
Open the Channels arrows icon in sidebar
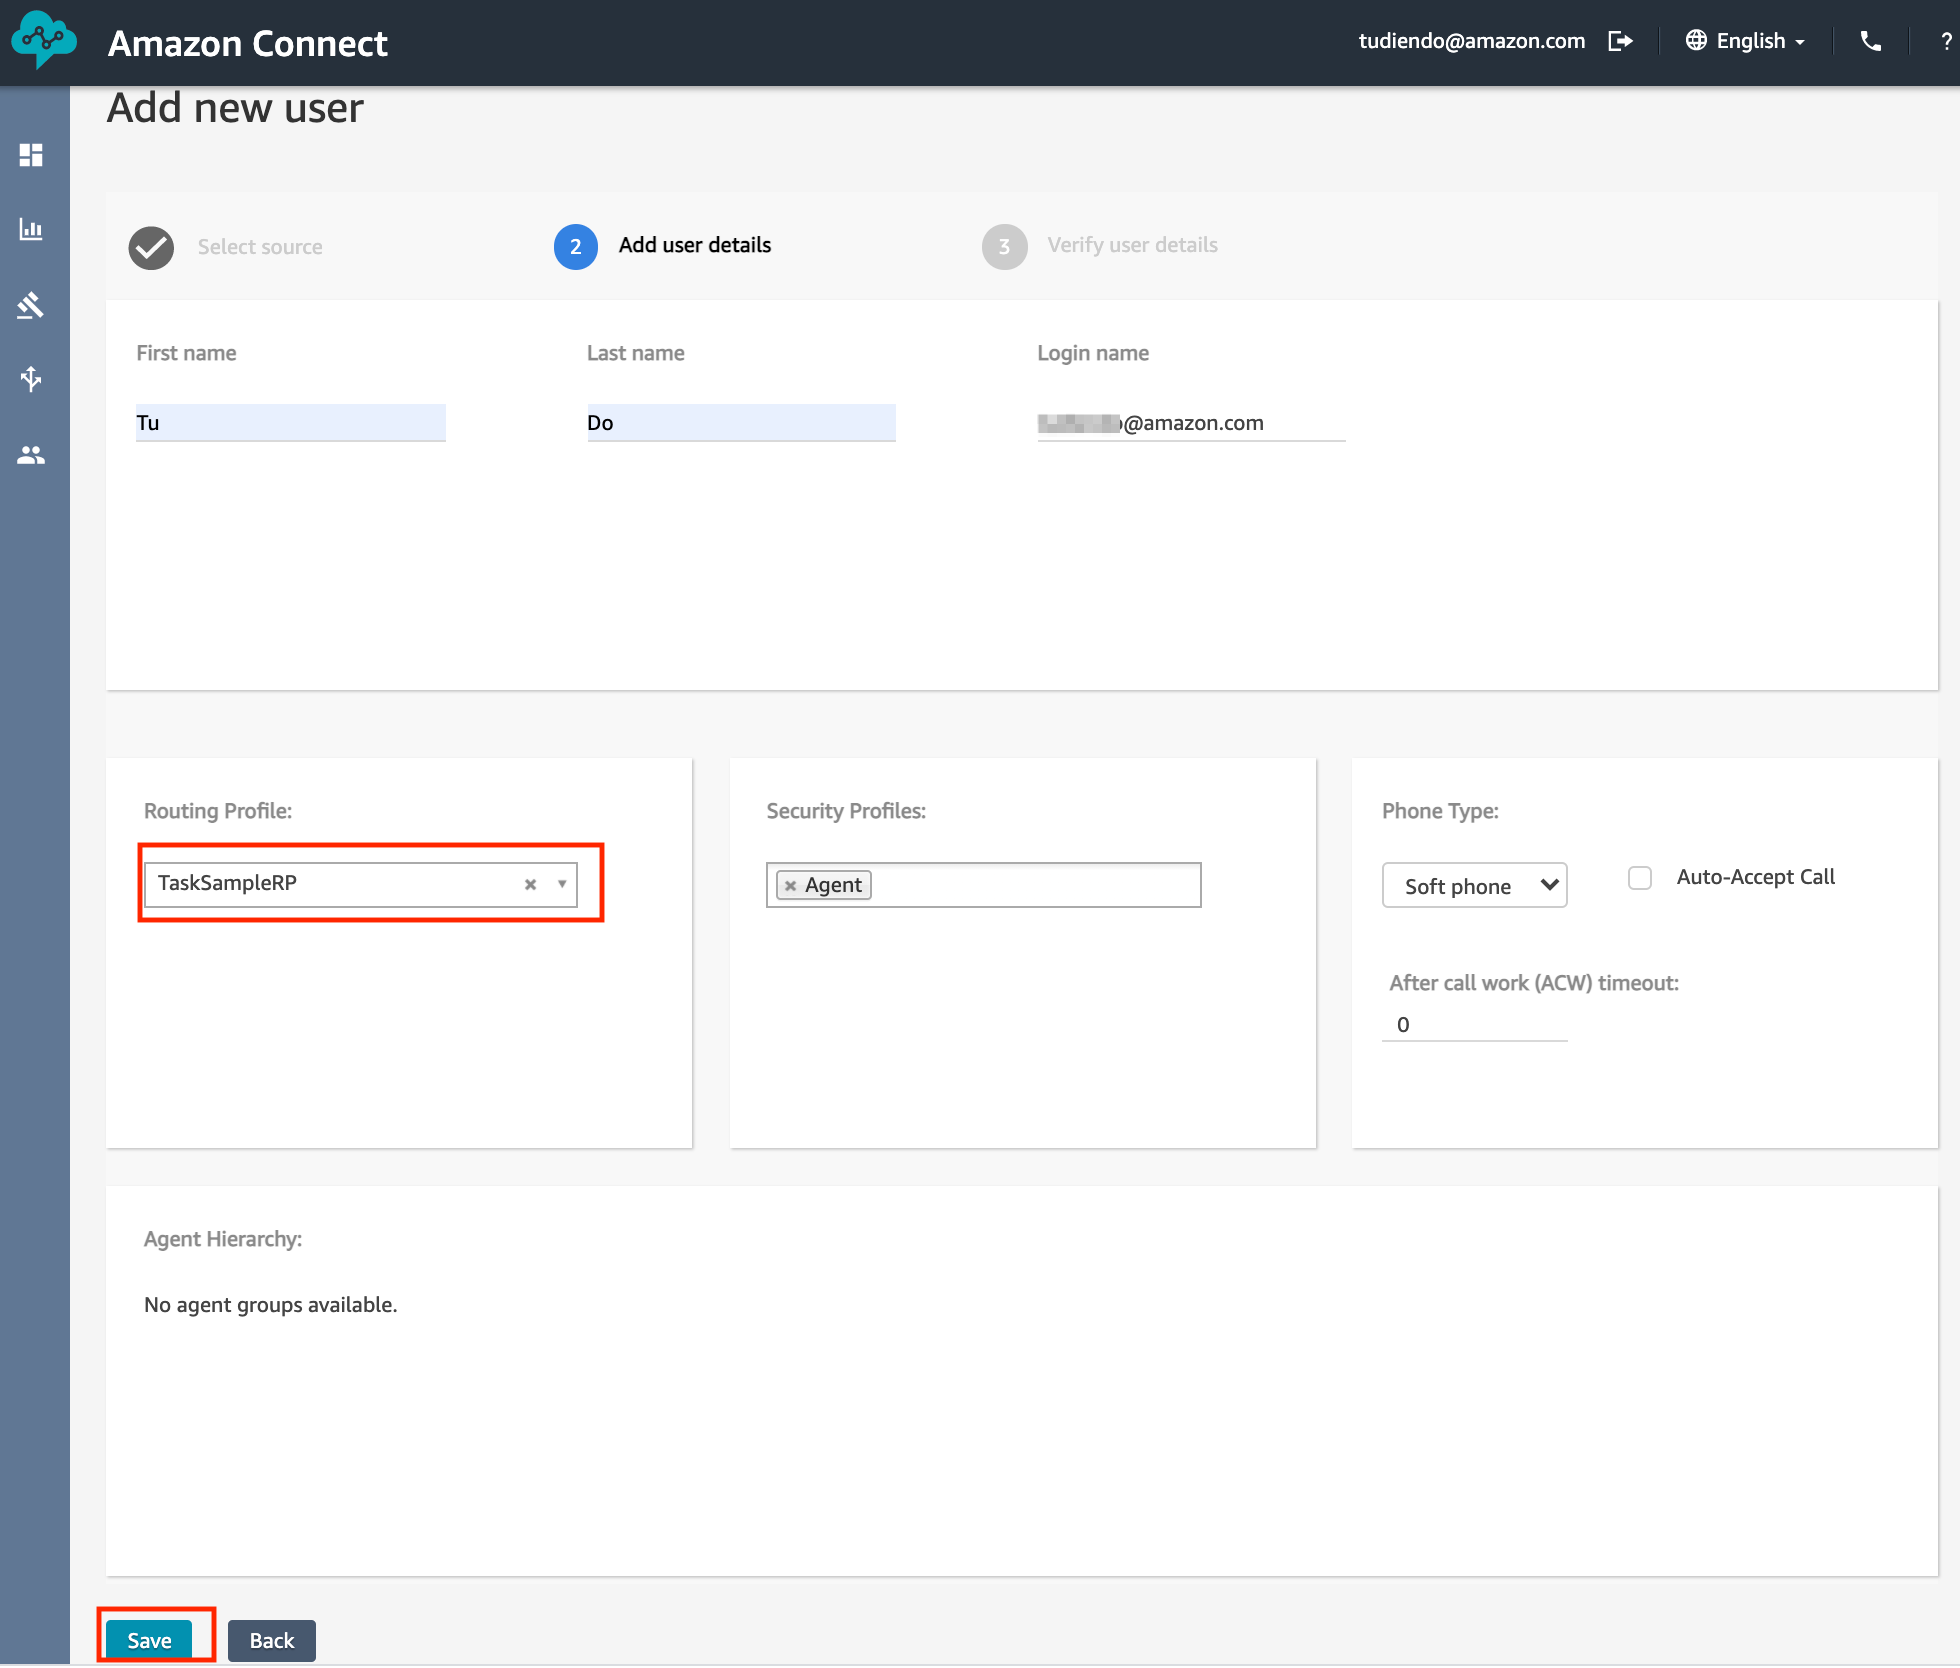31,379
